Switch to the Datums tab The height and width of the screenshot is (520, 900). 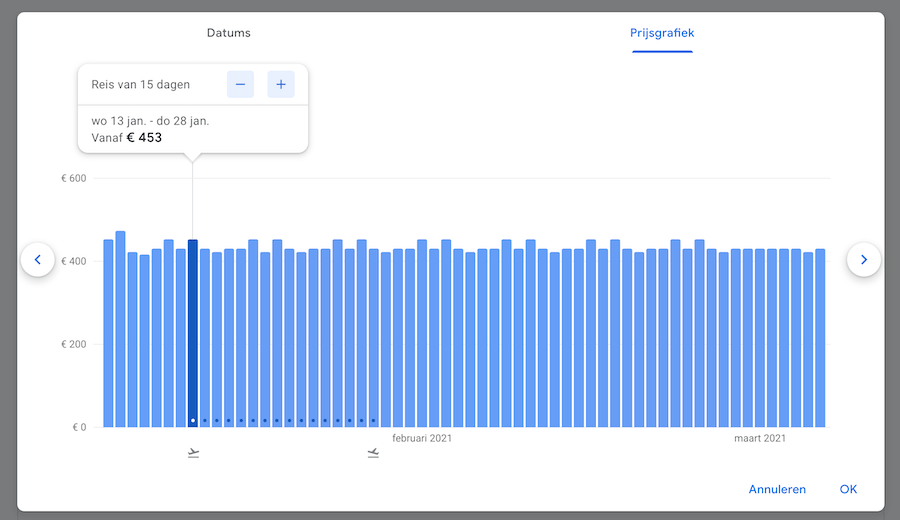point(228,33)
